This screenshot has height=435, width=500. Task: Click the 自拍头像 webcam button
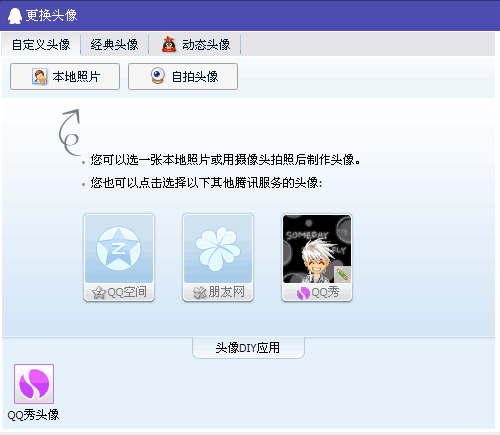click(183, 77)
